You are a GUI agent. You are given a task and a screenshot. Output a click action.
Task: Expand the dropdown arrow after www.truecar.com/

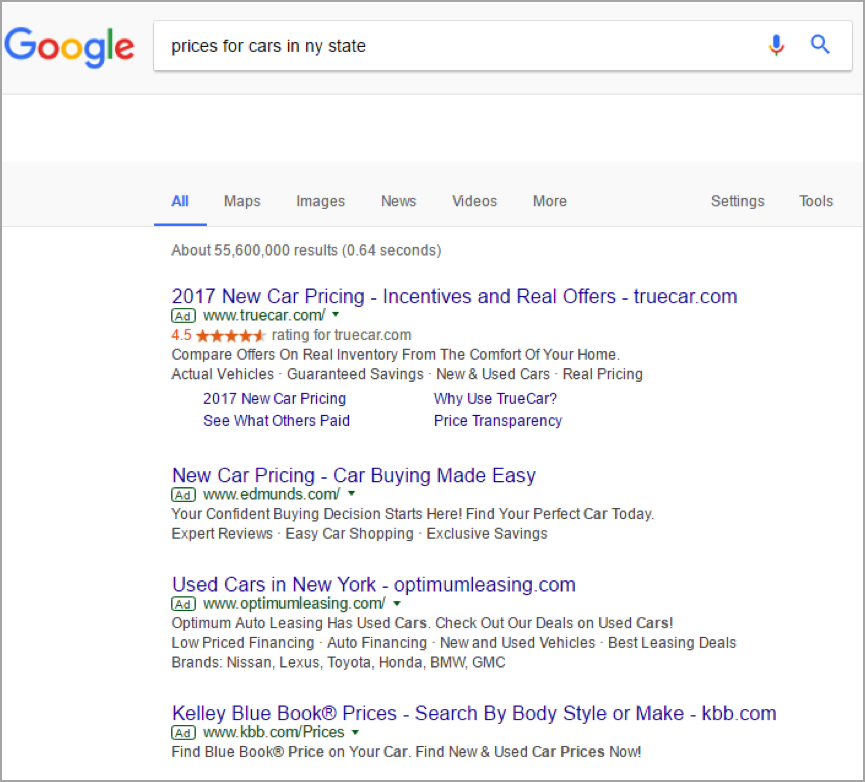coord(335,315)
